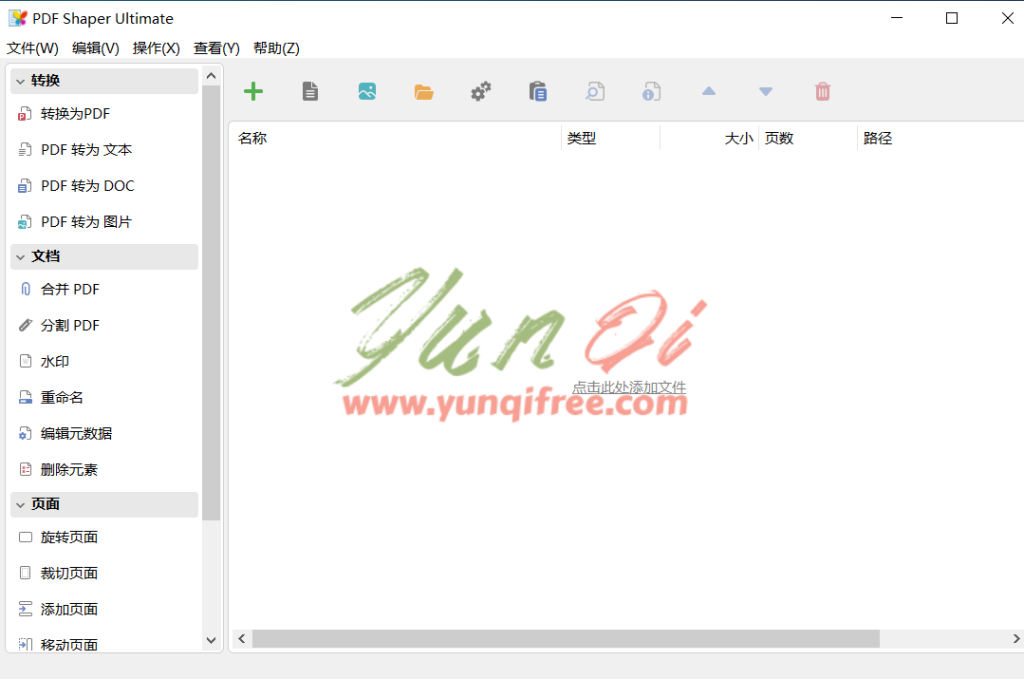Maximize the PDF Shaper window
The image size is (1024, 679).
click(x=952, y=18)
